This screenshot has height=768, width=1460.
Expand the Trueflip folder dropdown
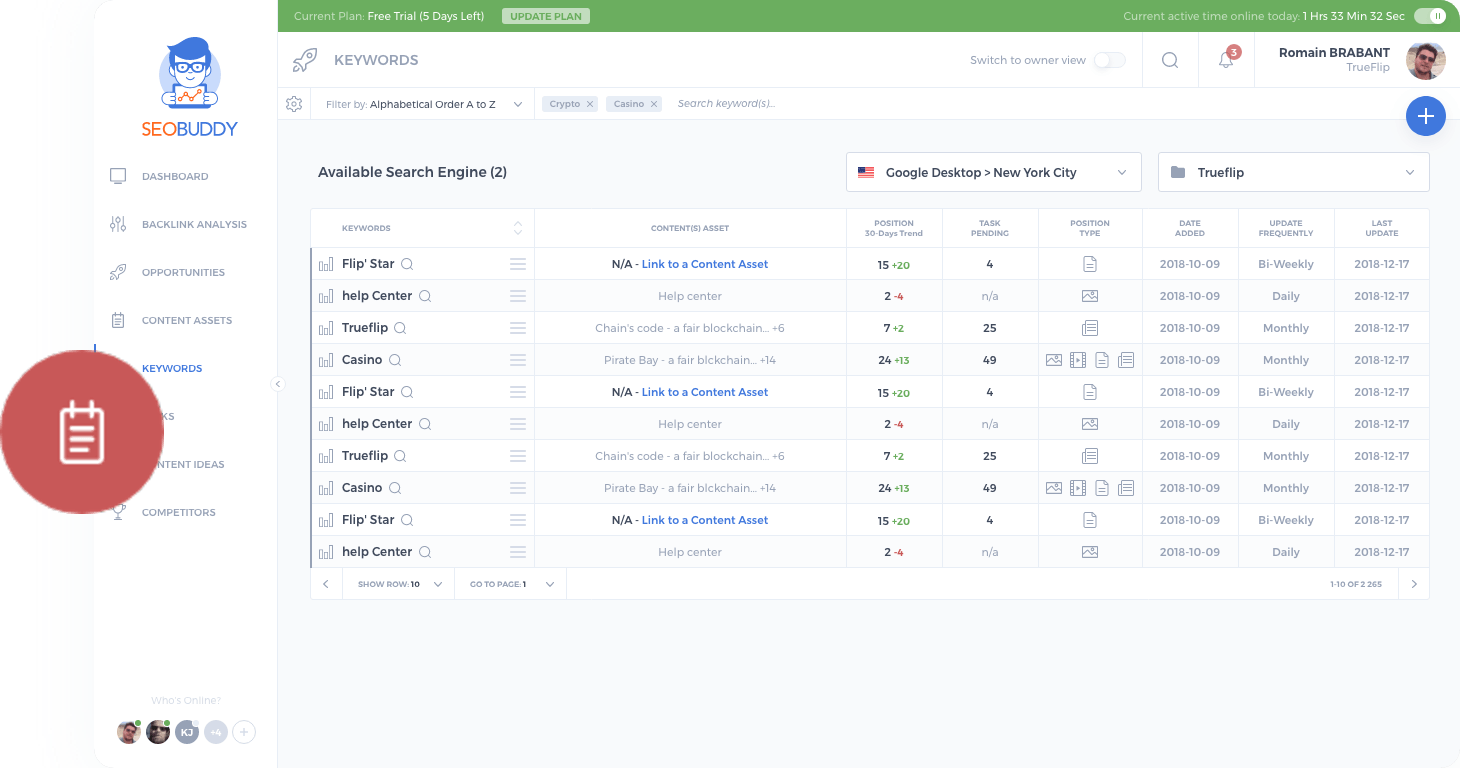(x=1294, y=172)
